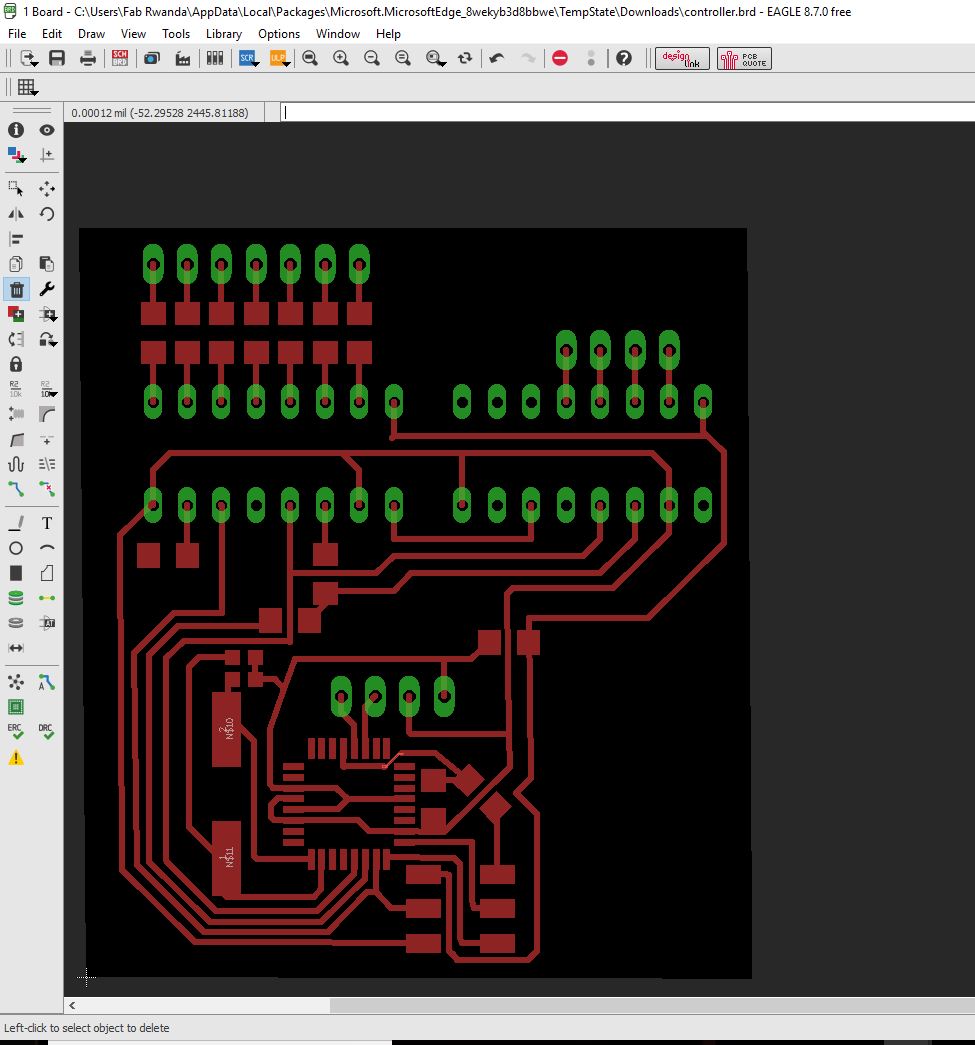Image resolution: width=975 pixels, height=1045 pixels.
Task: Save the board with the floppy disk icon
Action: (57, 59)
